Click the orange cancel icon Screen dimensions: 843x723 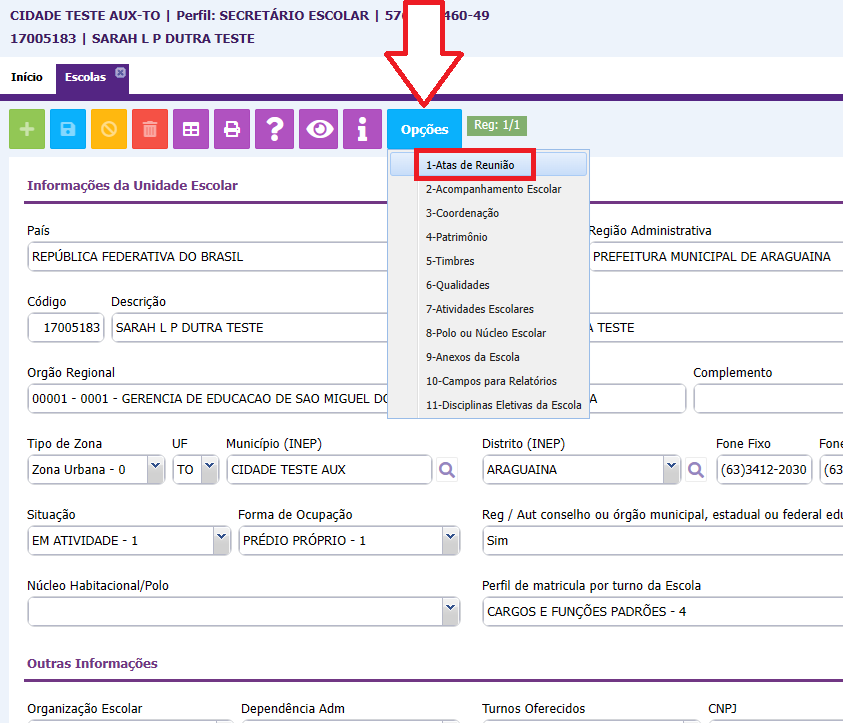tap(109, 129)
